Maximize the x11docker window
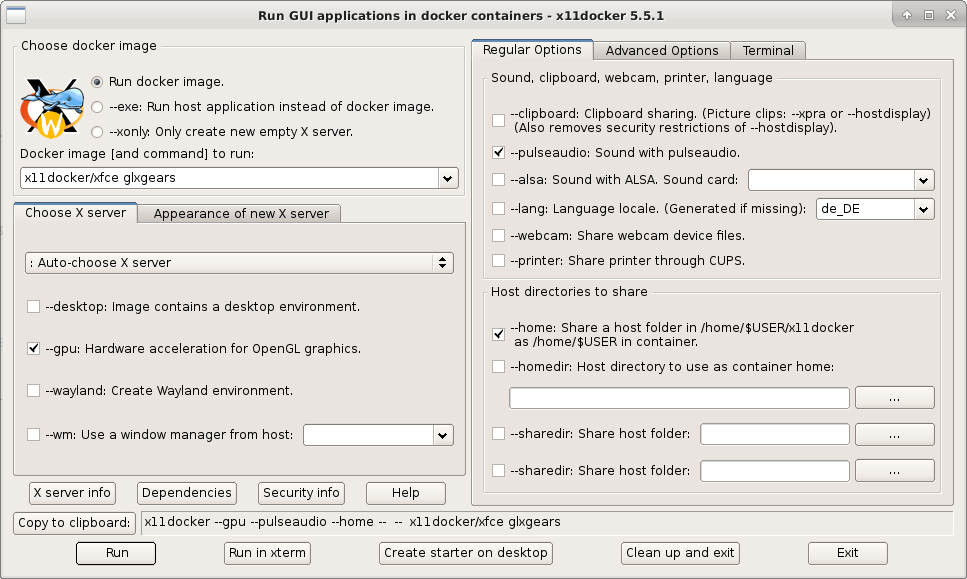This screenshot has width=967, height=579. click(x=929, y=15)
